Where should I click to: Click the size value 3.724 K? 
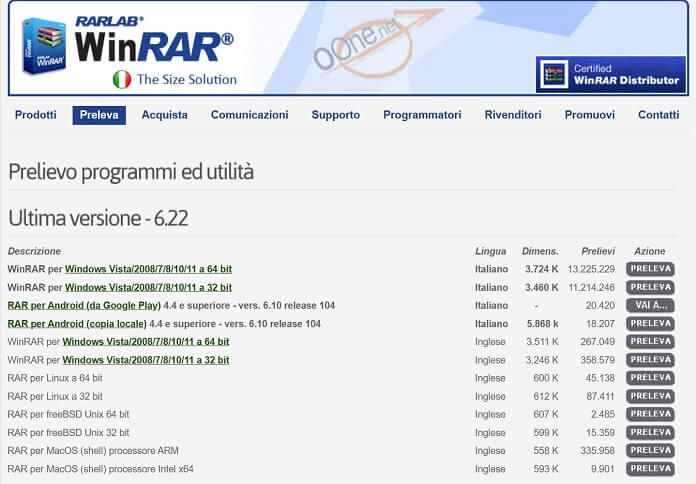542,269
